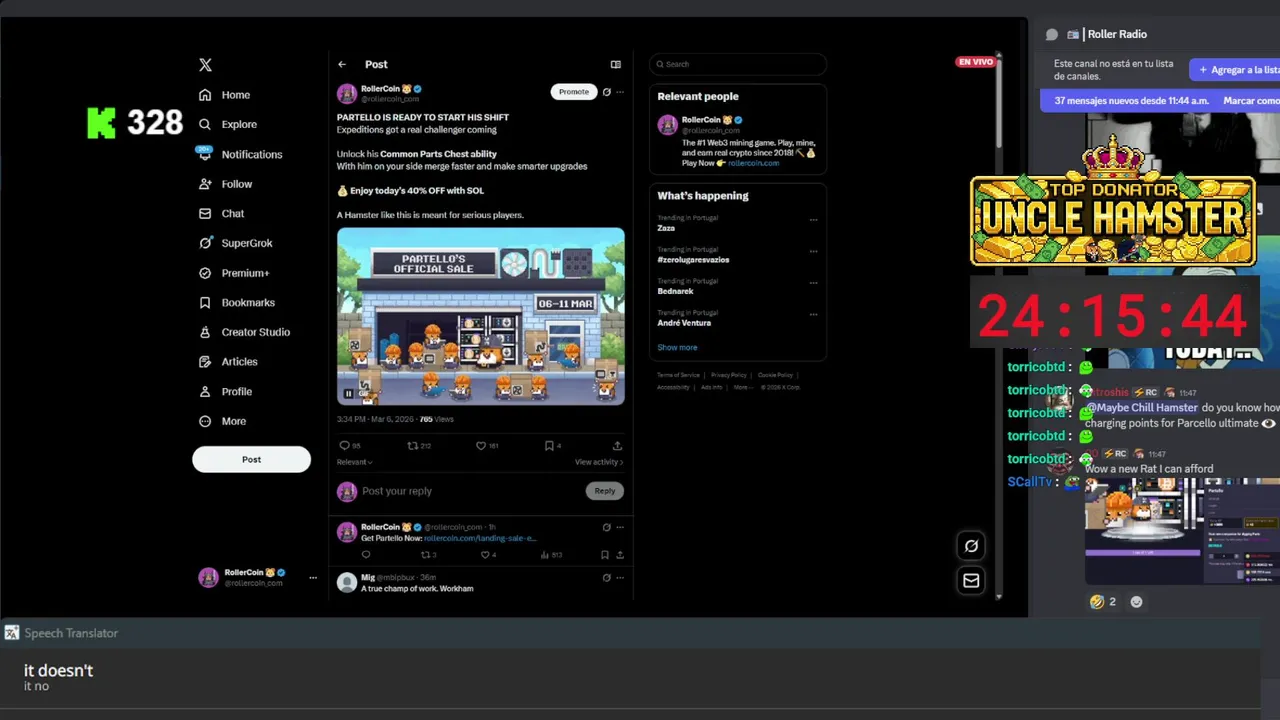Viewport: 1280px width, 720px height.
Task: Open options dots for Bednarek trend
Action: pyautogui.click(x=813, y=283)
